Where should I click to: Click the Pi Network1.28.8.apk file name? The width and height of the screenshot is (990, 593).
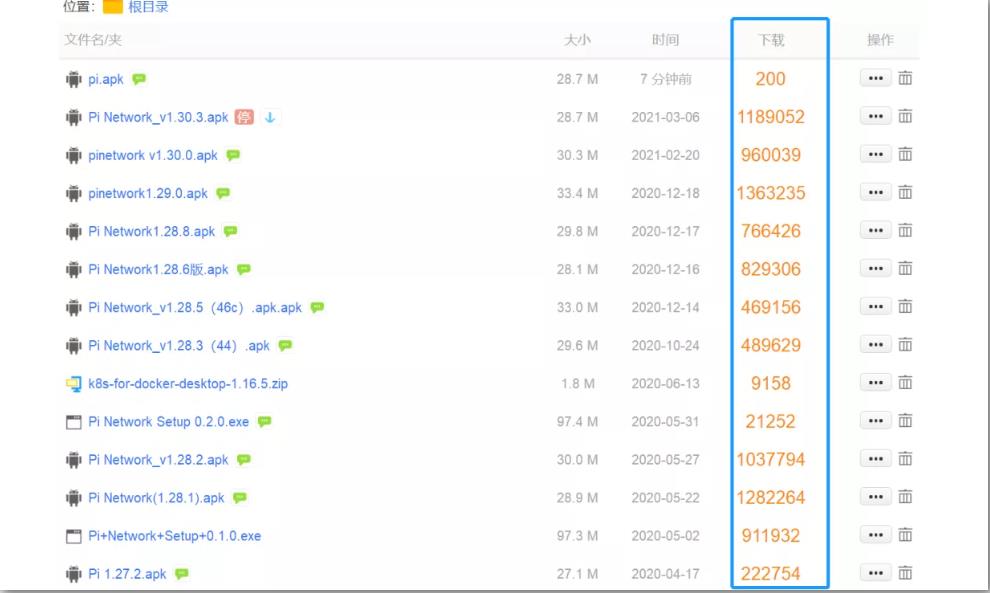click(152, 231)
